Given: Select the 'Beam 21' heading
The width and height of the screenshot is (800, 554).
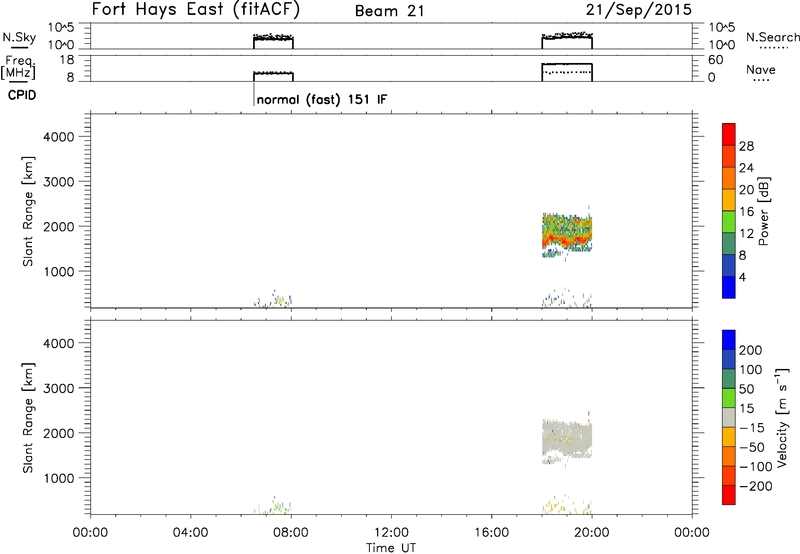Looking at the screenshot, I should point(389,11).
